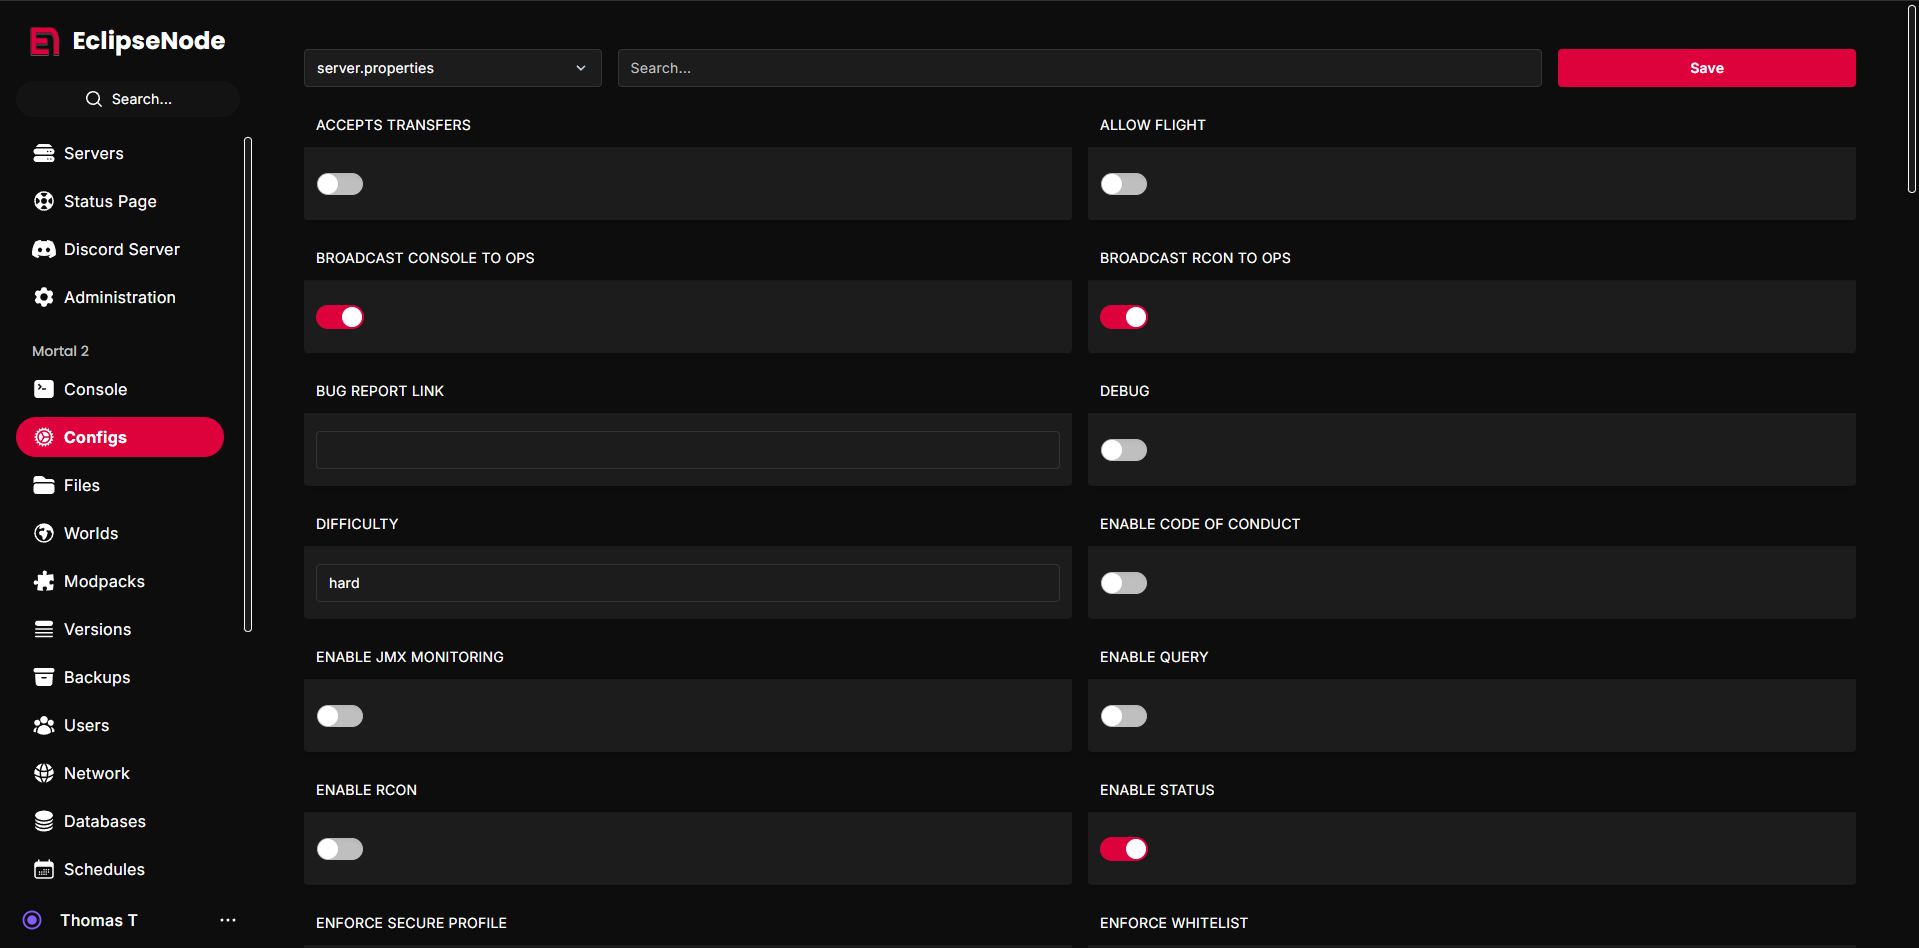Click the Administration gear icon
This screenshot has height=948, width=1919.
(44, 297)
